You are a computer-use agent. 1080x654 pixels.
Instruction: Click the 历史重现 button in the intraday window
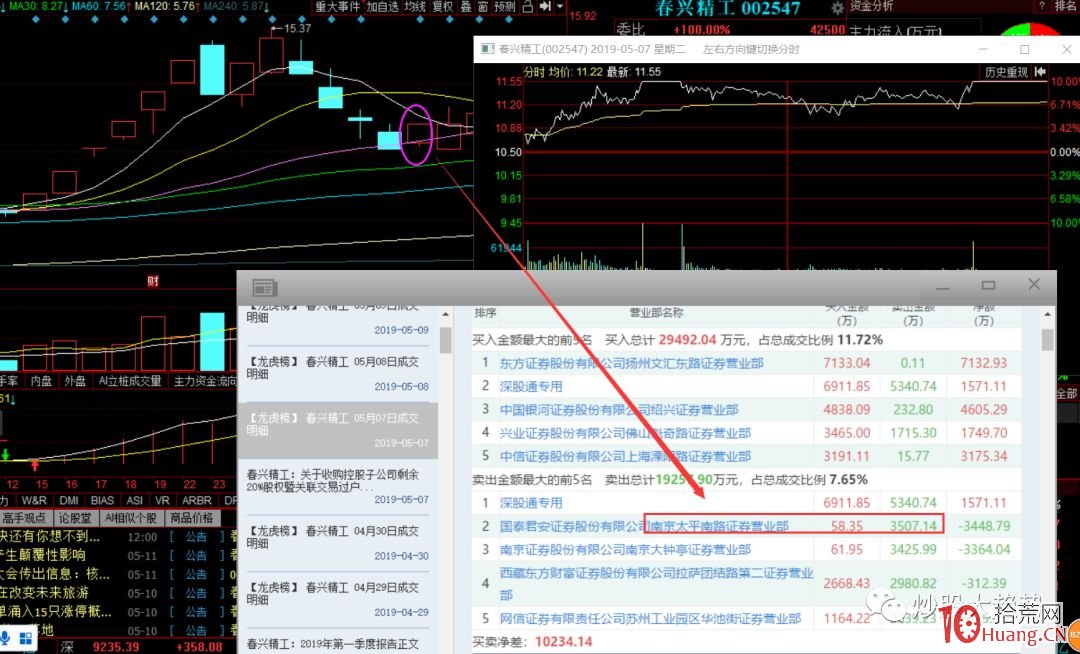pos(1006,72)
